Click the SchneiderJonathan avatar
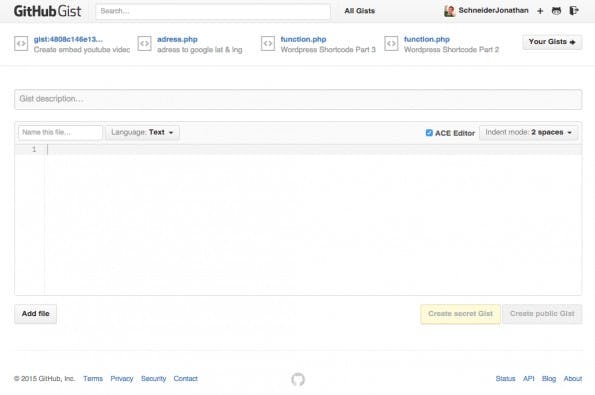The width and height of the screenshot is (595, 395). tap(449, 11)
